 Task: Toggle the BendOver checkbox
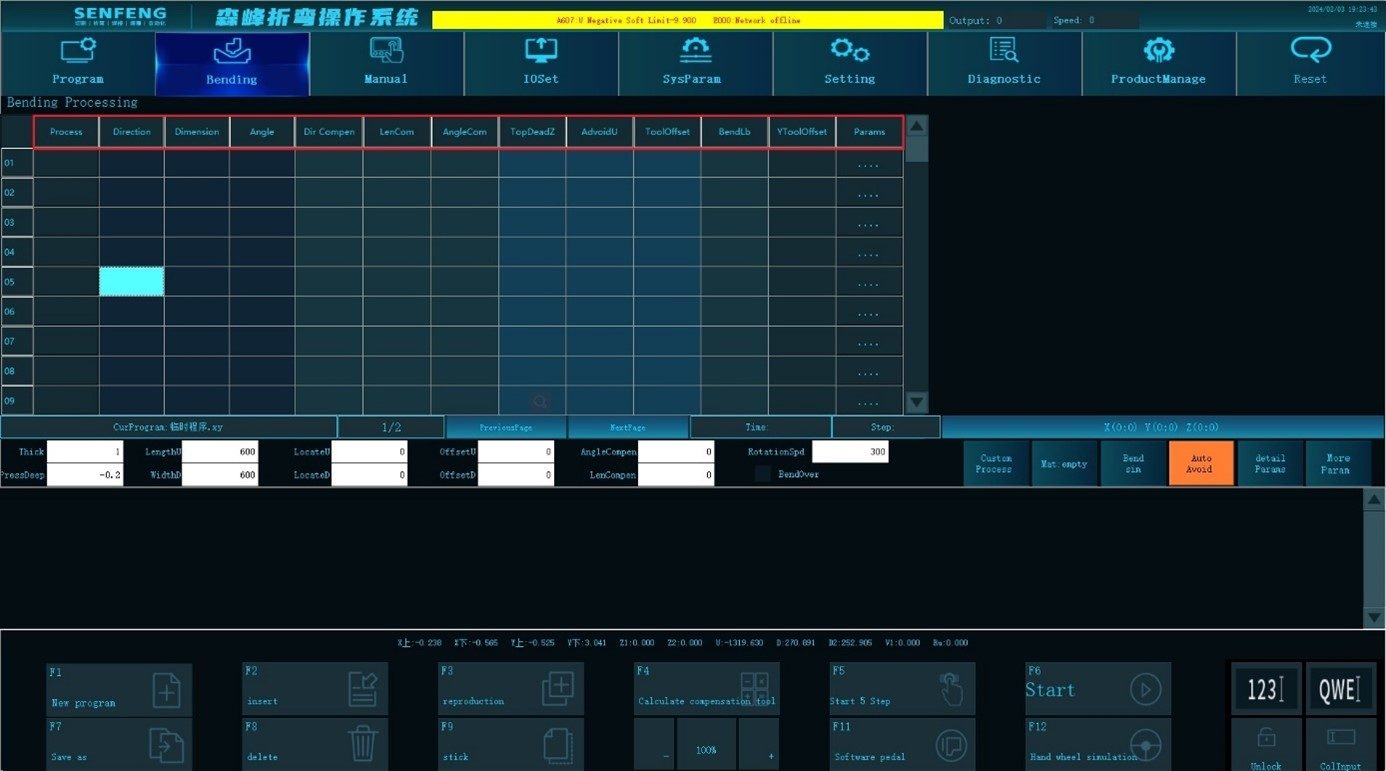pyautogui.click(x=763, y=474)
